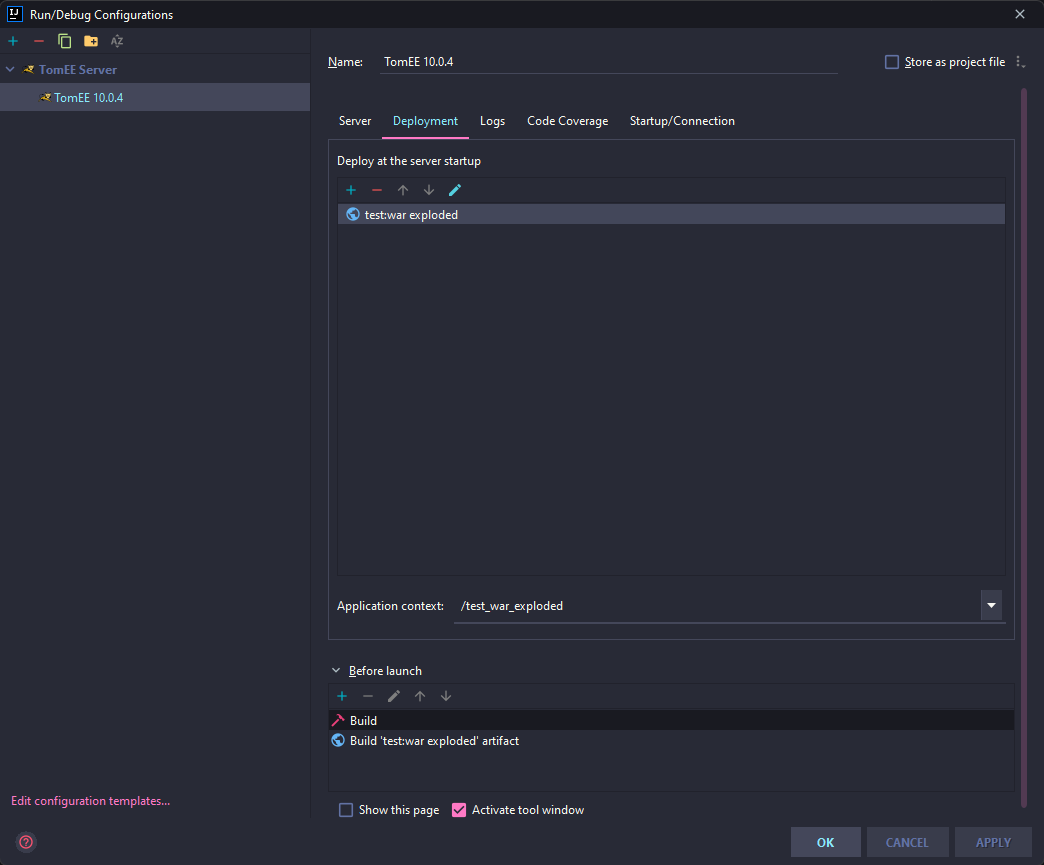
Task: Open the Application context dropdown
Action: (991, 605)
